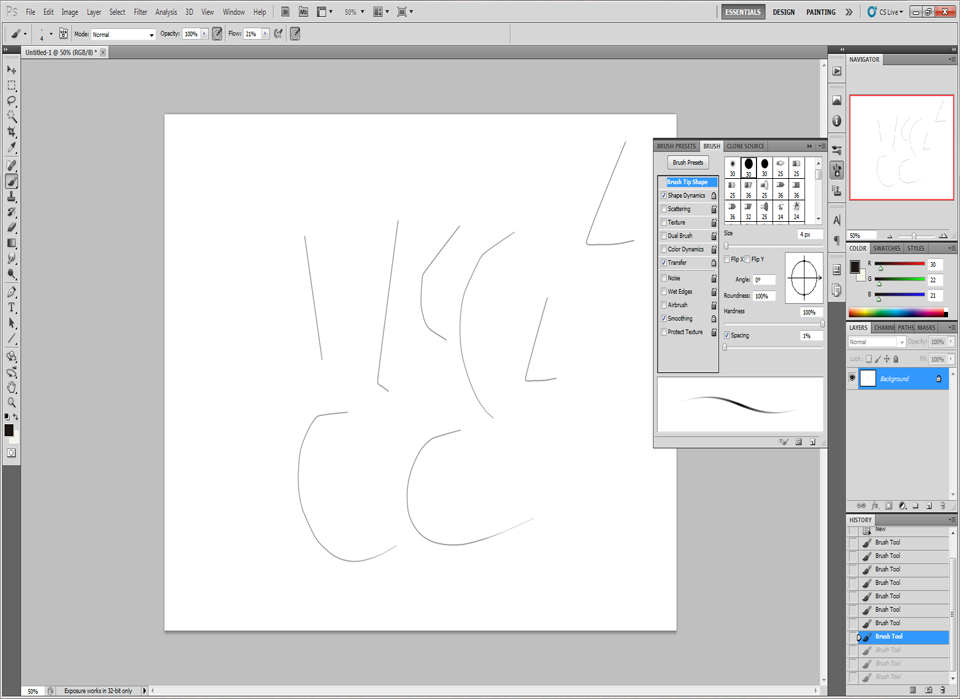Switch to the Swatches tab

coord(886,248)
